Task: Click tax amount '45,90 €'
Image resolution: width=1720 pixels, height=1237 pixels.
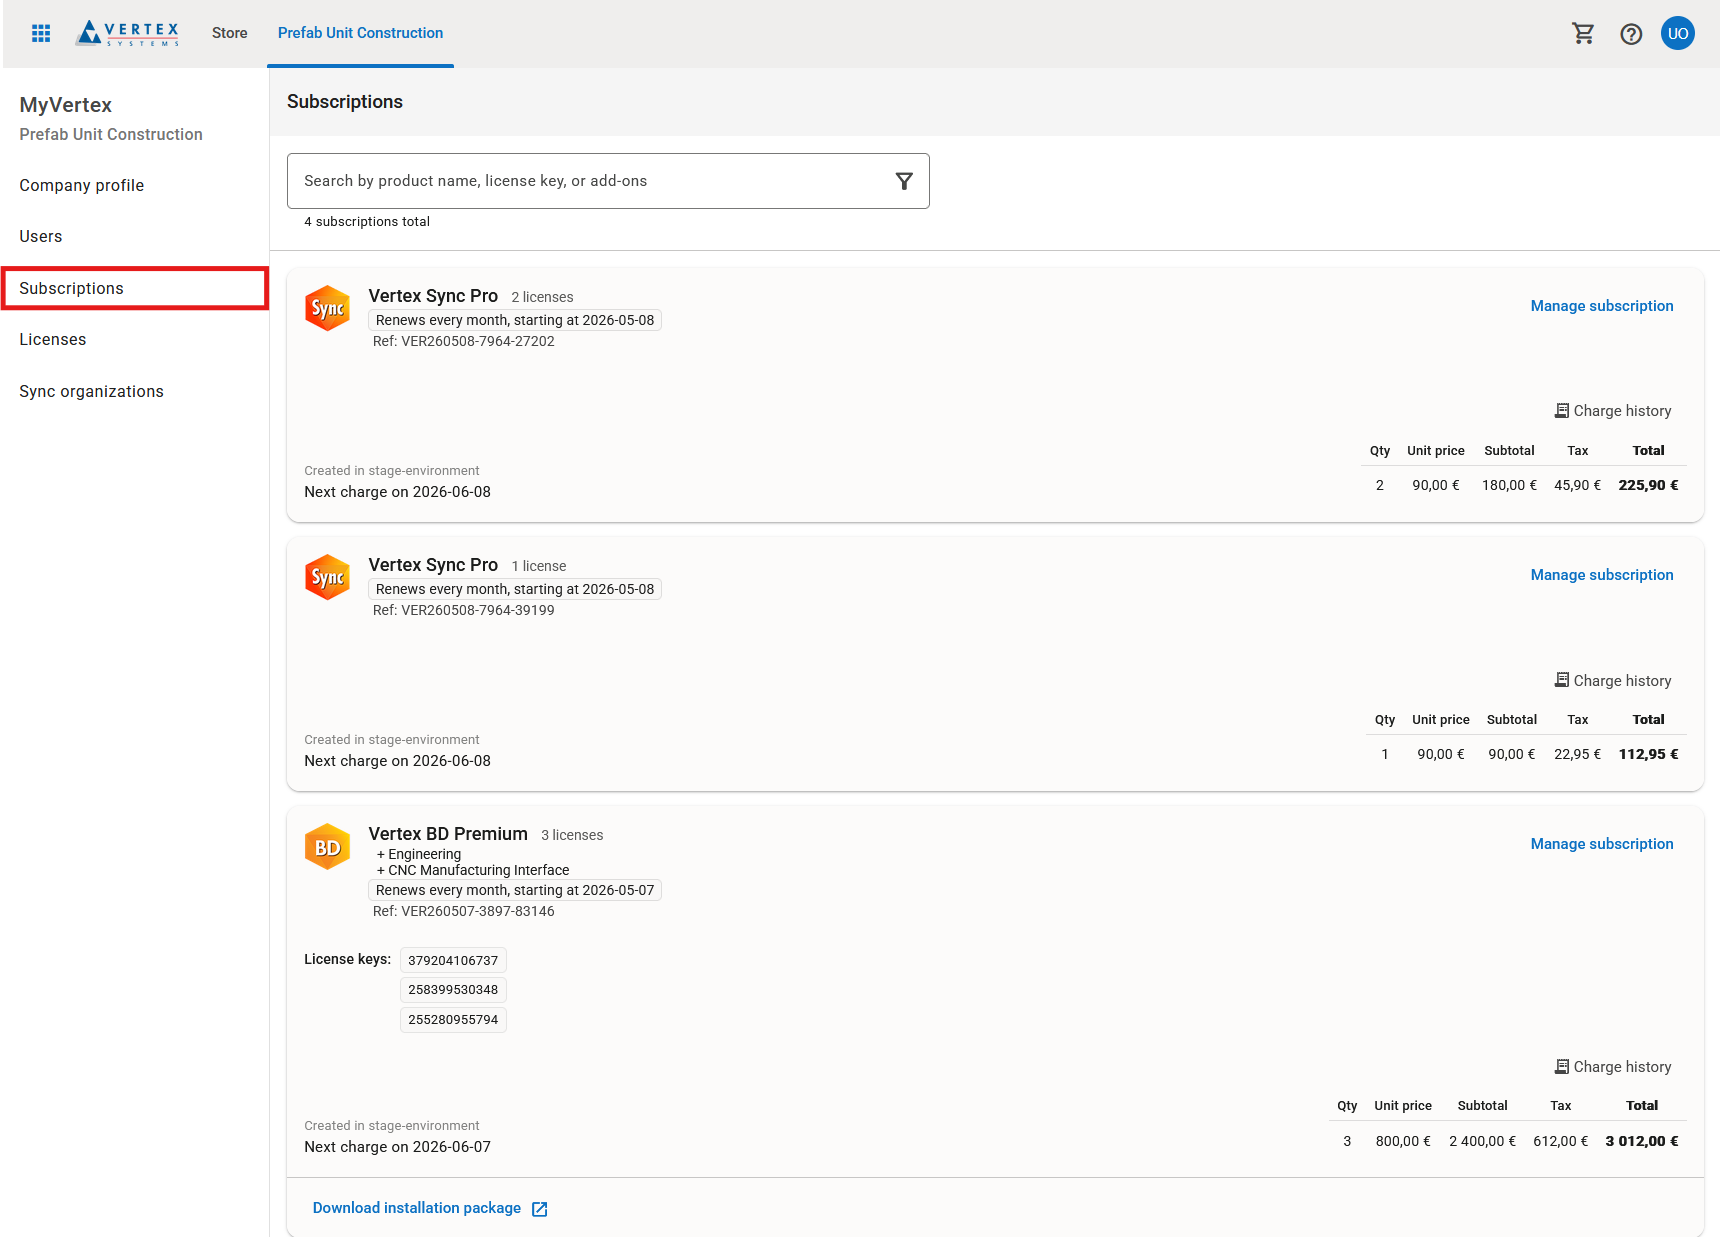Action: coord(1578,485)
